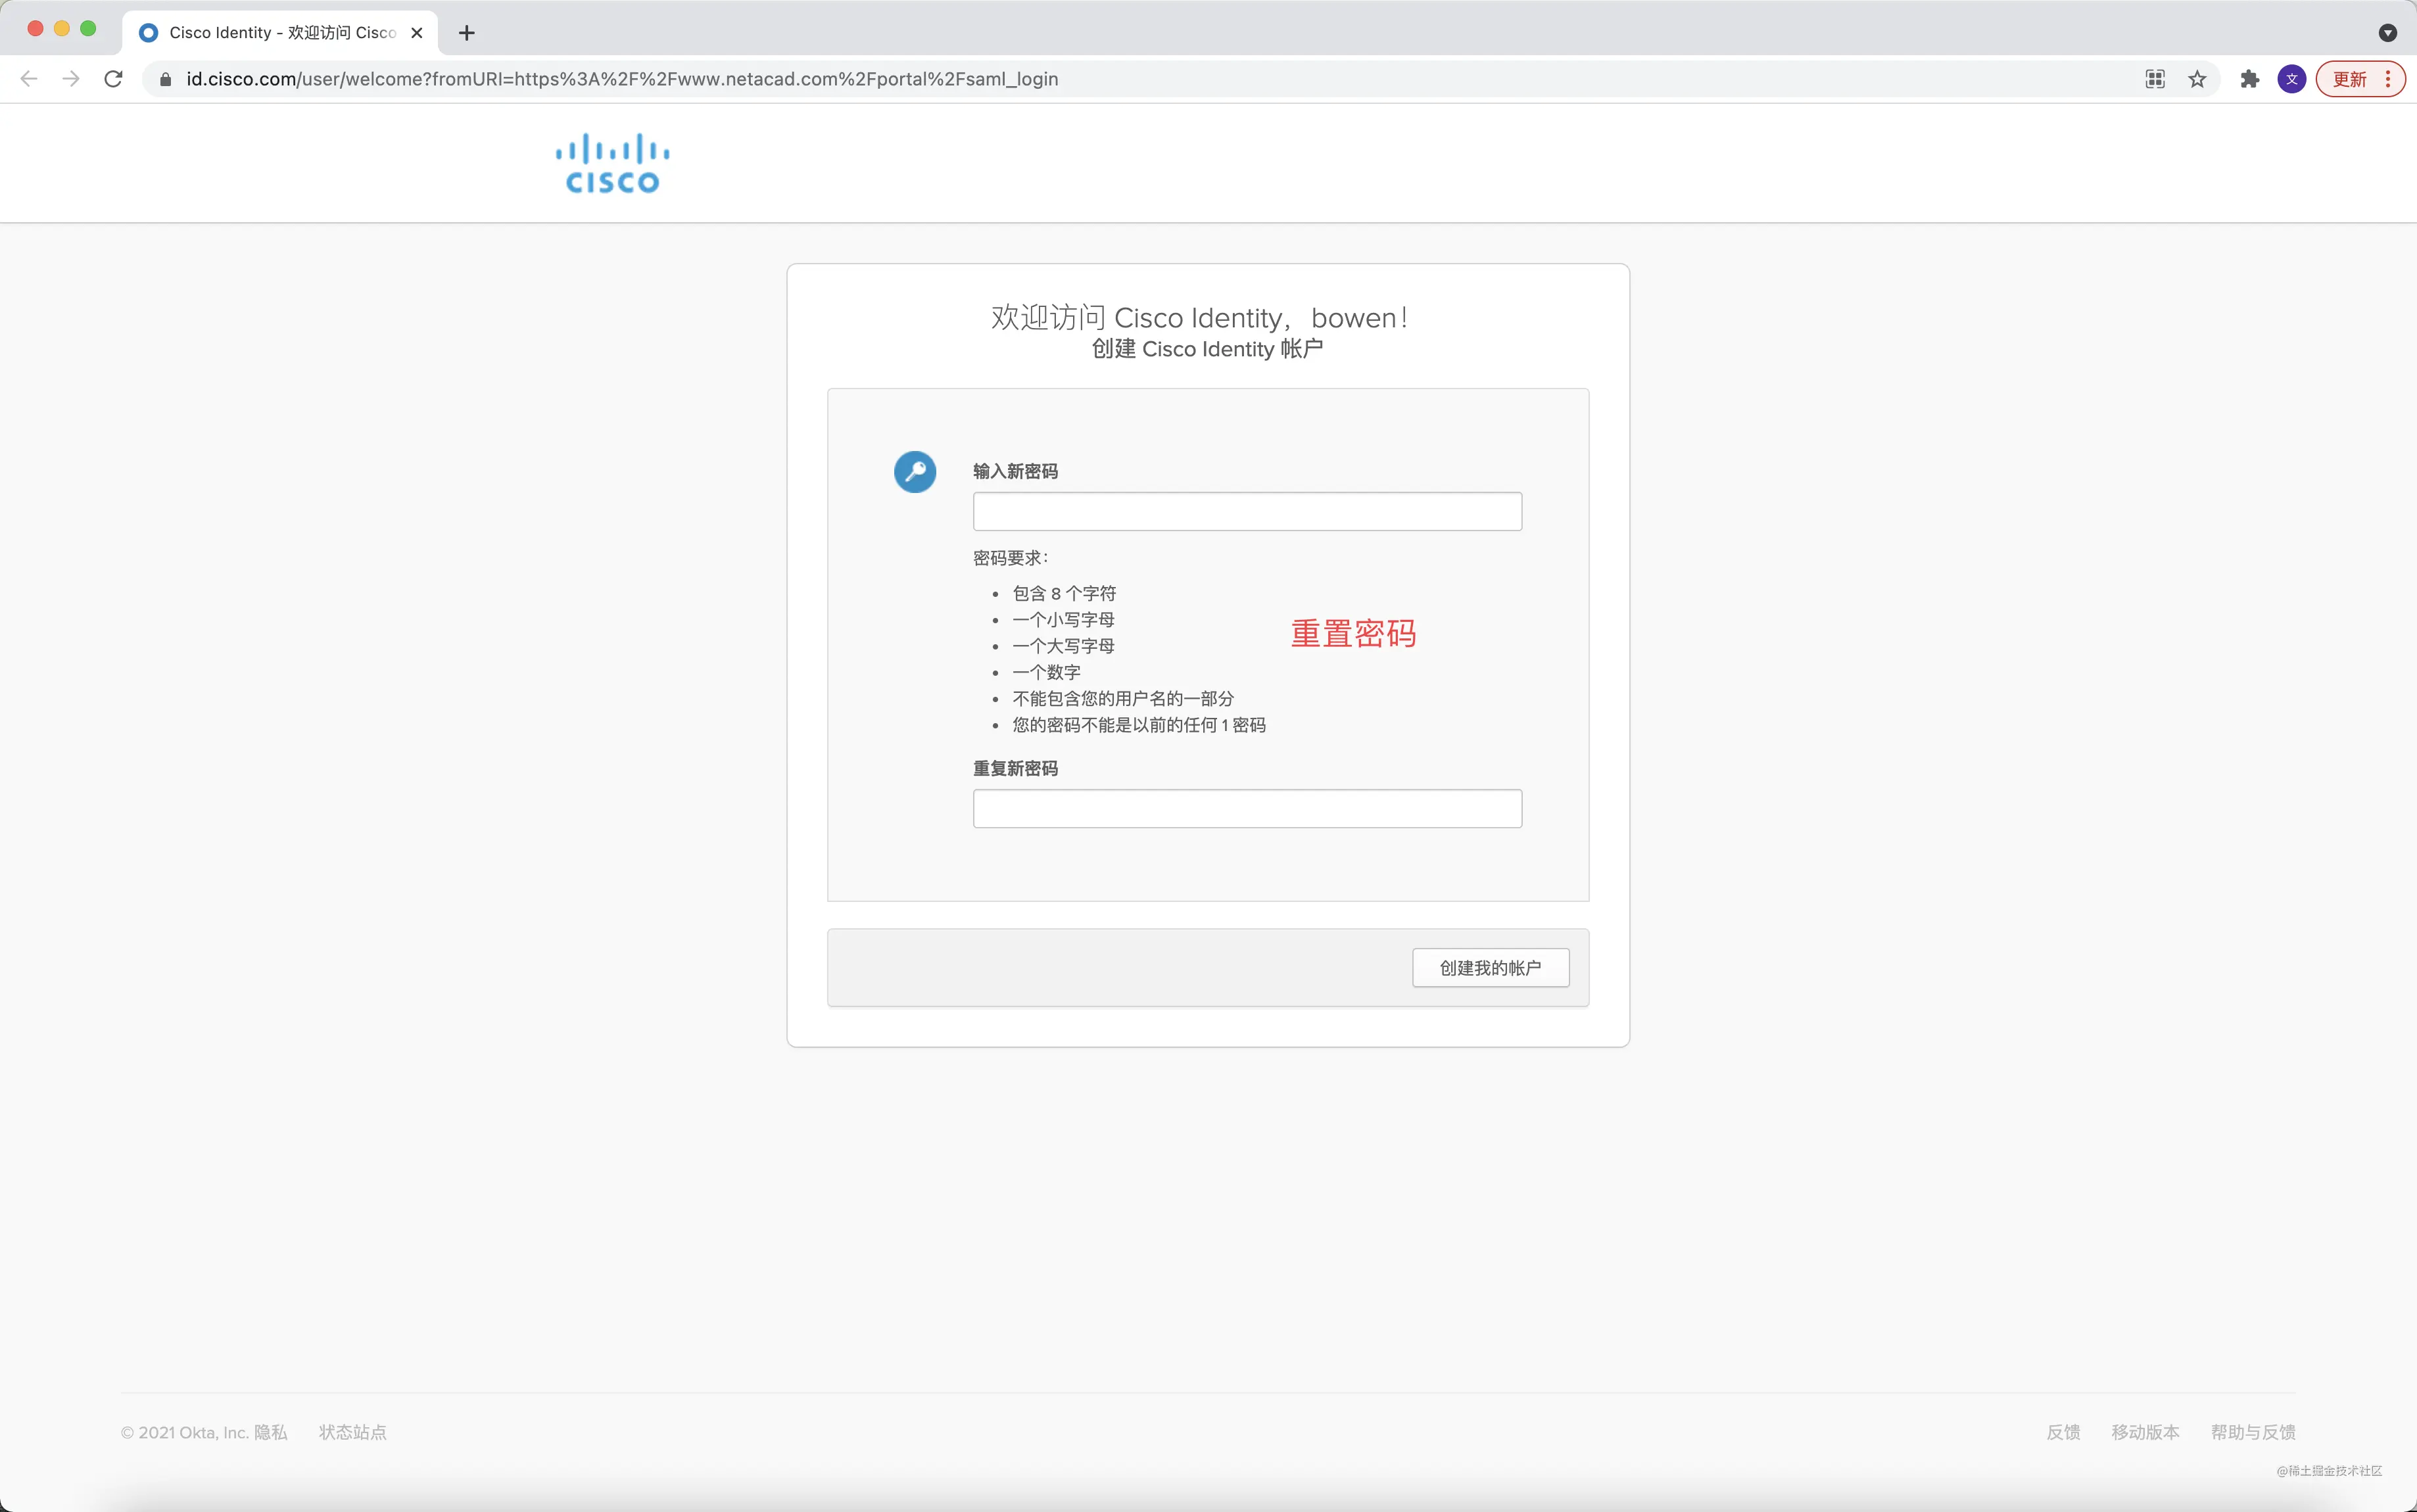Open the 状态站点 status site link

[x=353, y=1432]
